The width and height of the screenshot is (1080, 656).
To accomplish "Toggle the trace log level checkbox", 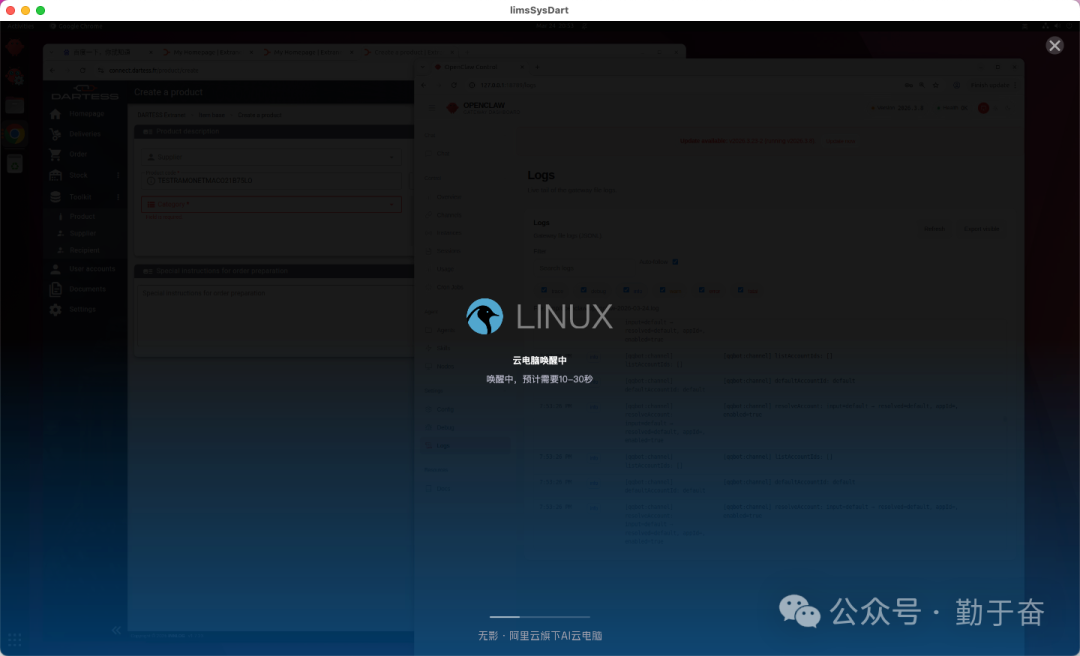I will (544, 290).
